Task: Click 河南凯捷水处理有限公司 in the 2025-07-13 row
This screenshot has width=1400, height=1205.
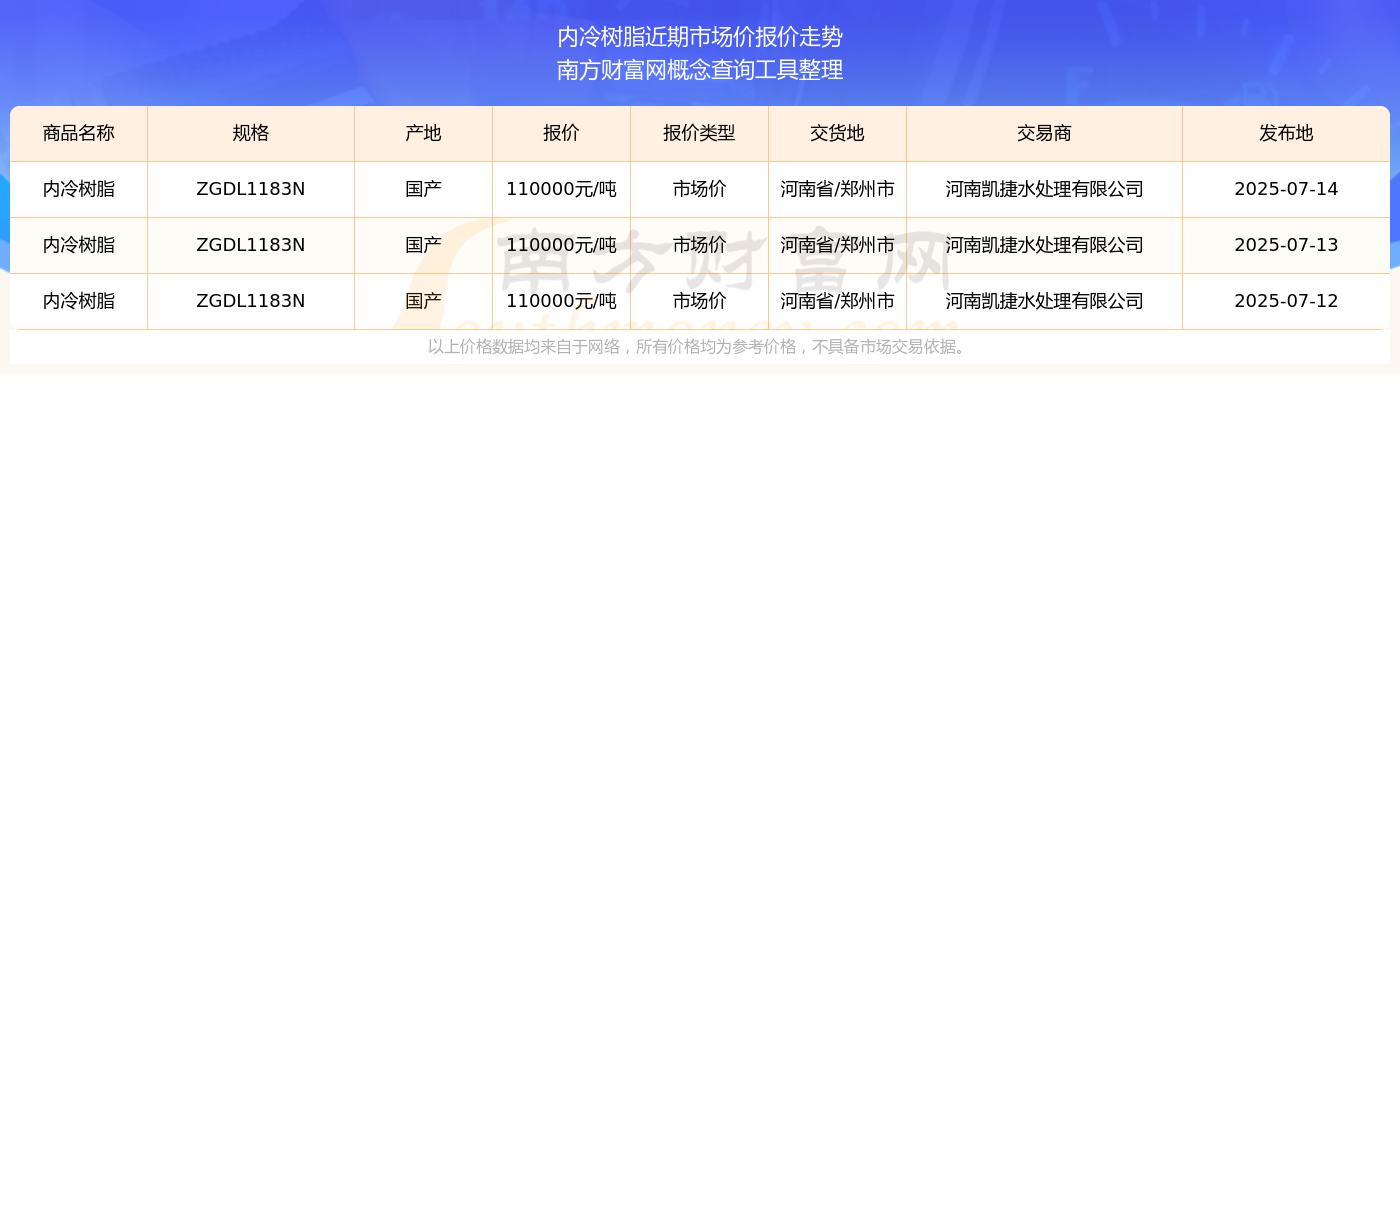Action: click(x=1045, y=245)
